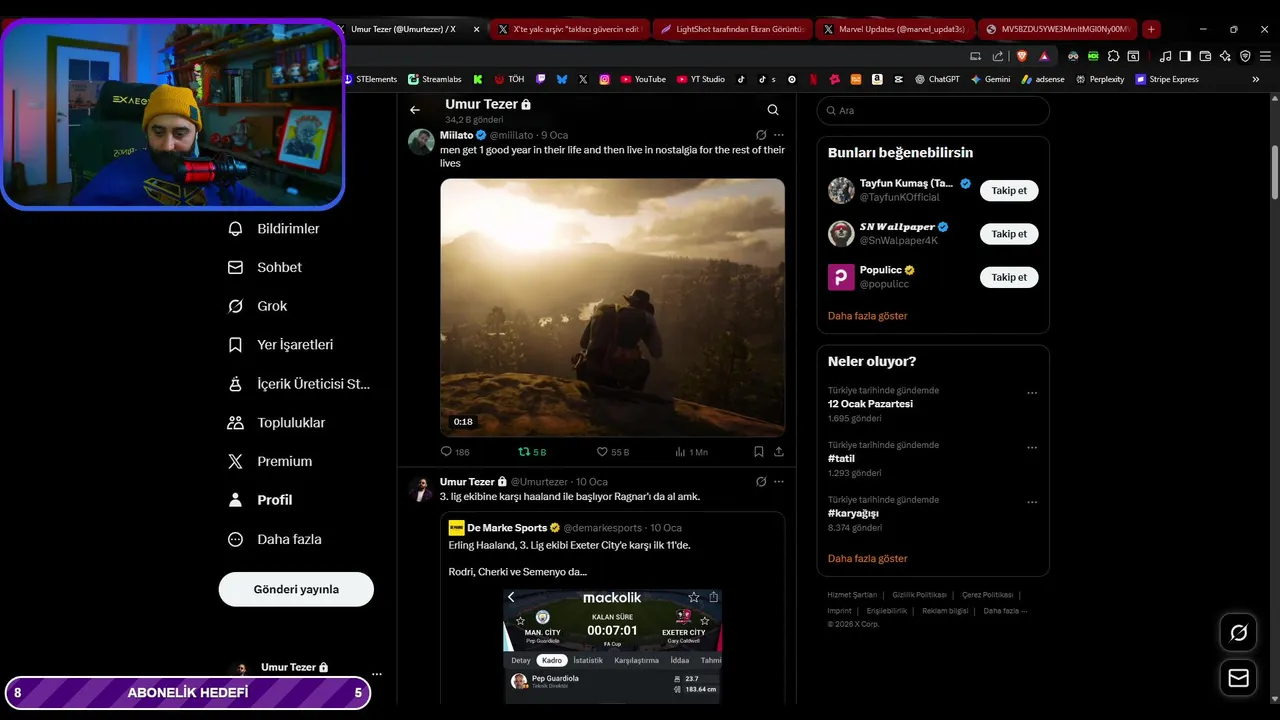Expand Daha fazla sidebar menu
The height and width of the screenshot is (720, 1280).
pos(275,539)
